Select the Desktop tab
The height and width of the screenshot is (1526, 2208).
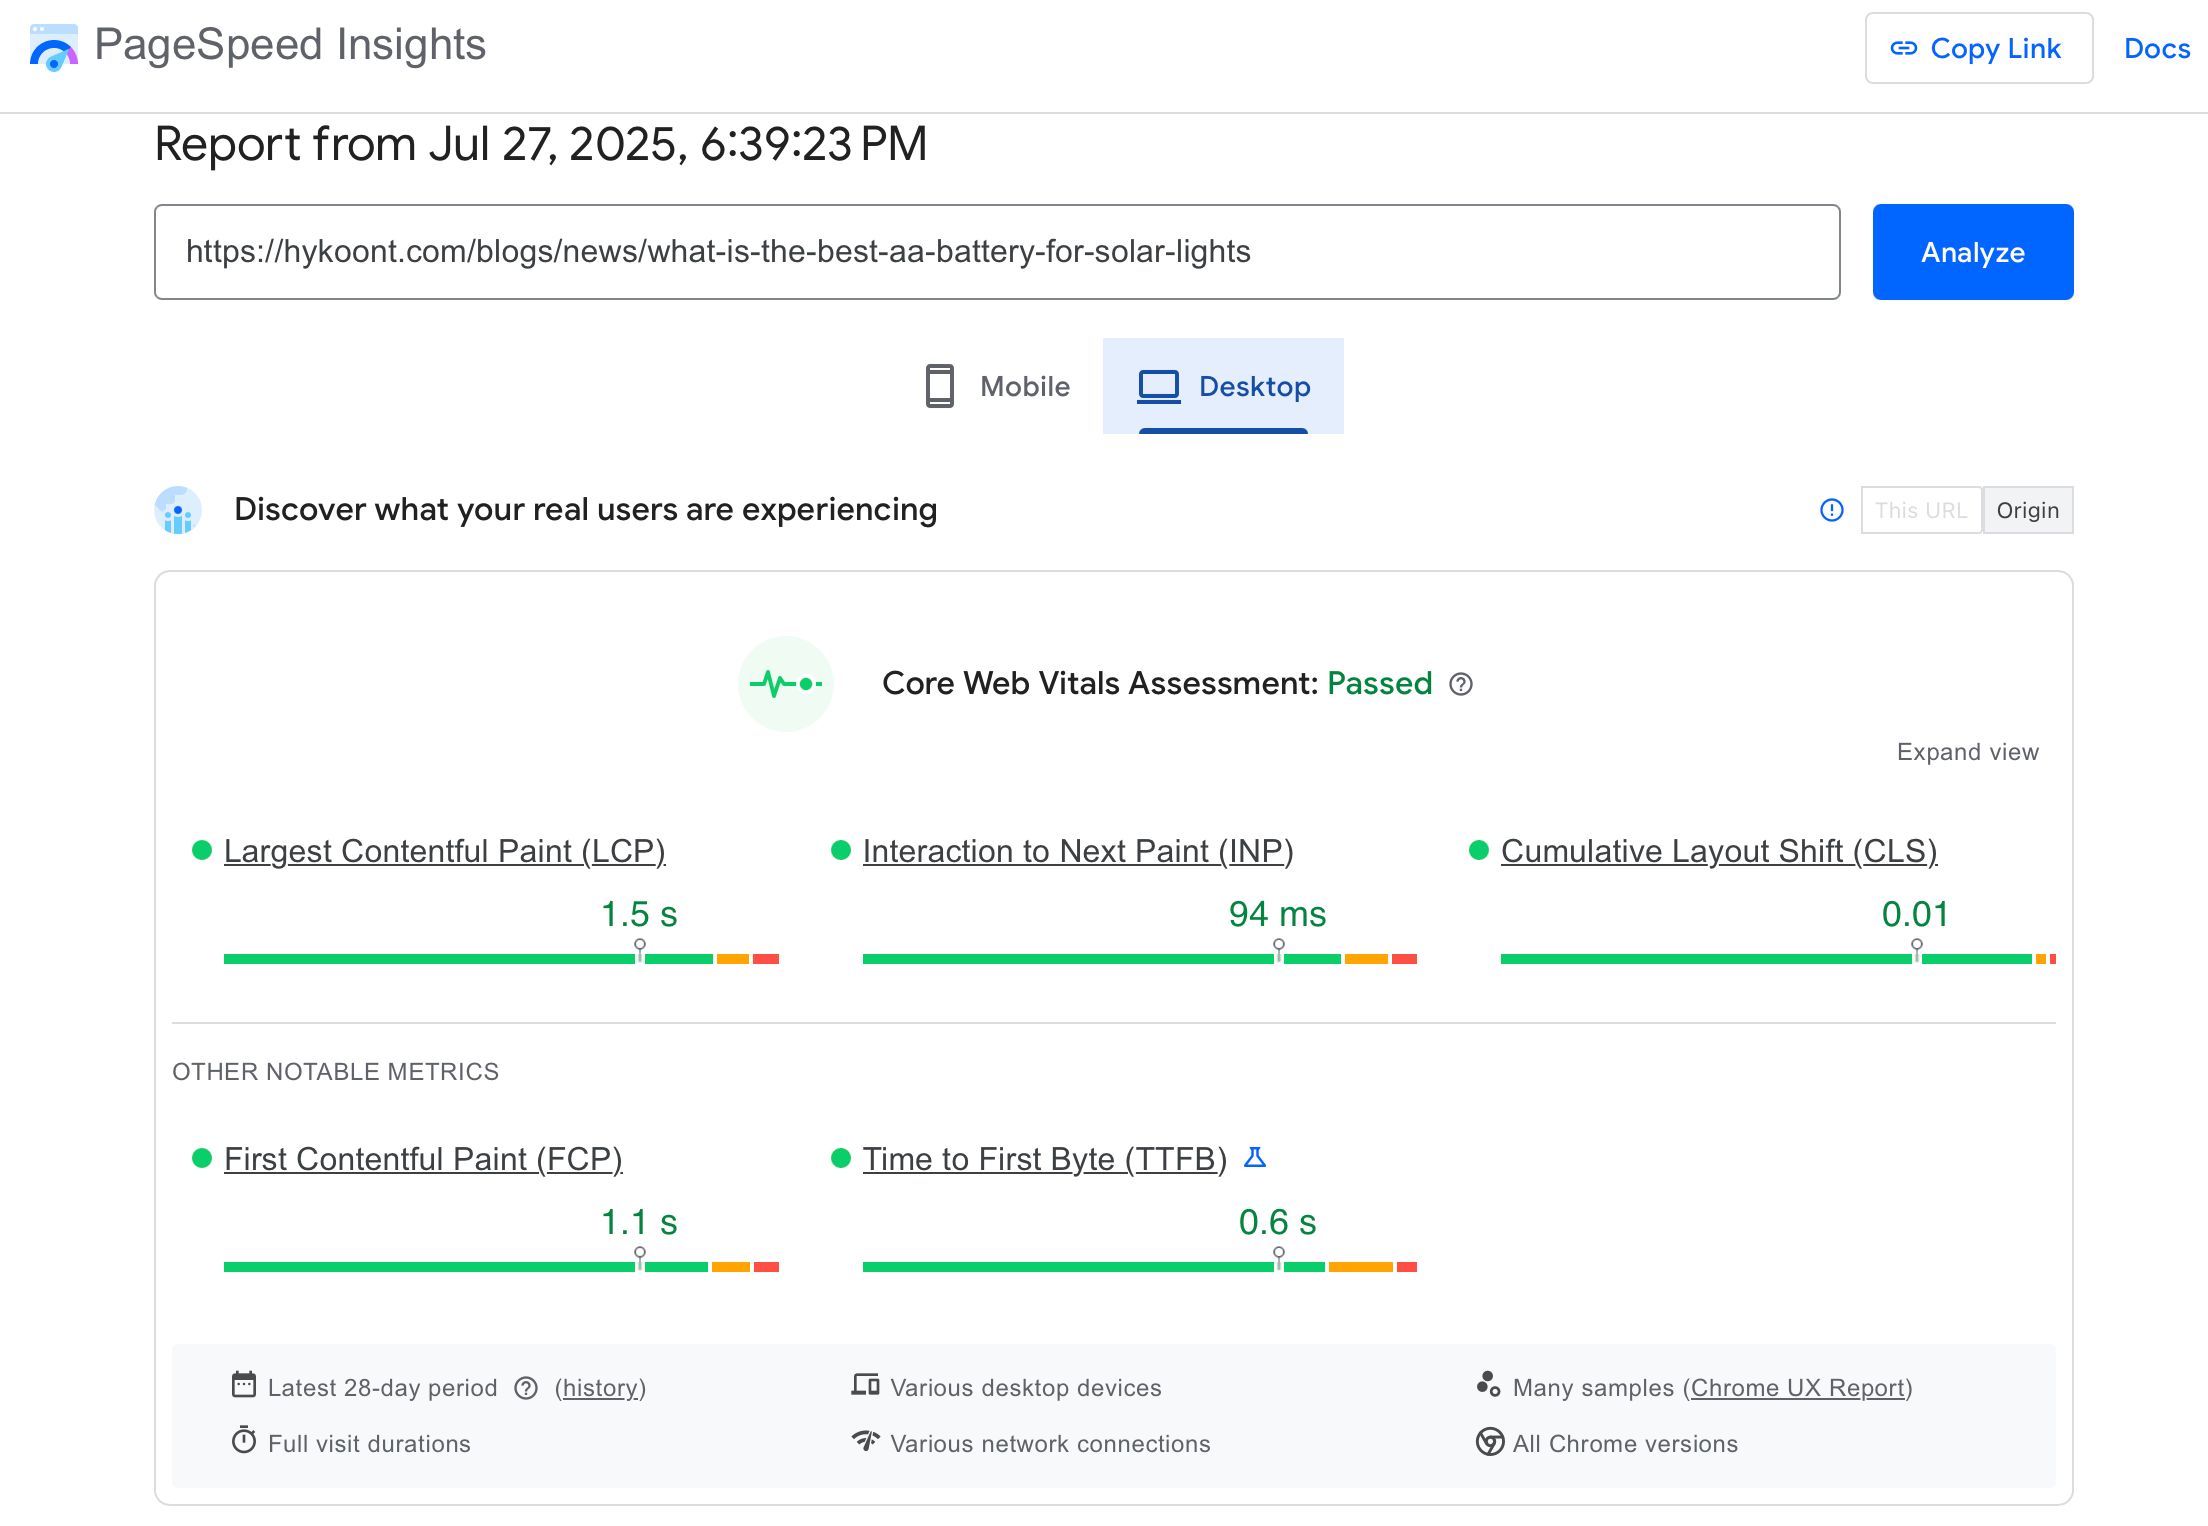(x=1223, y=386)
